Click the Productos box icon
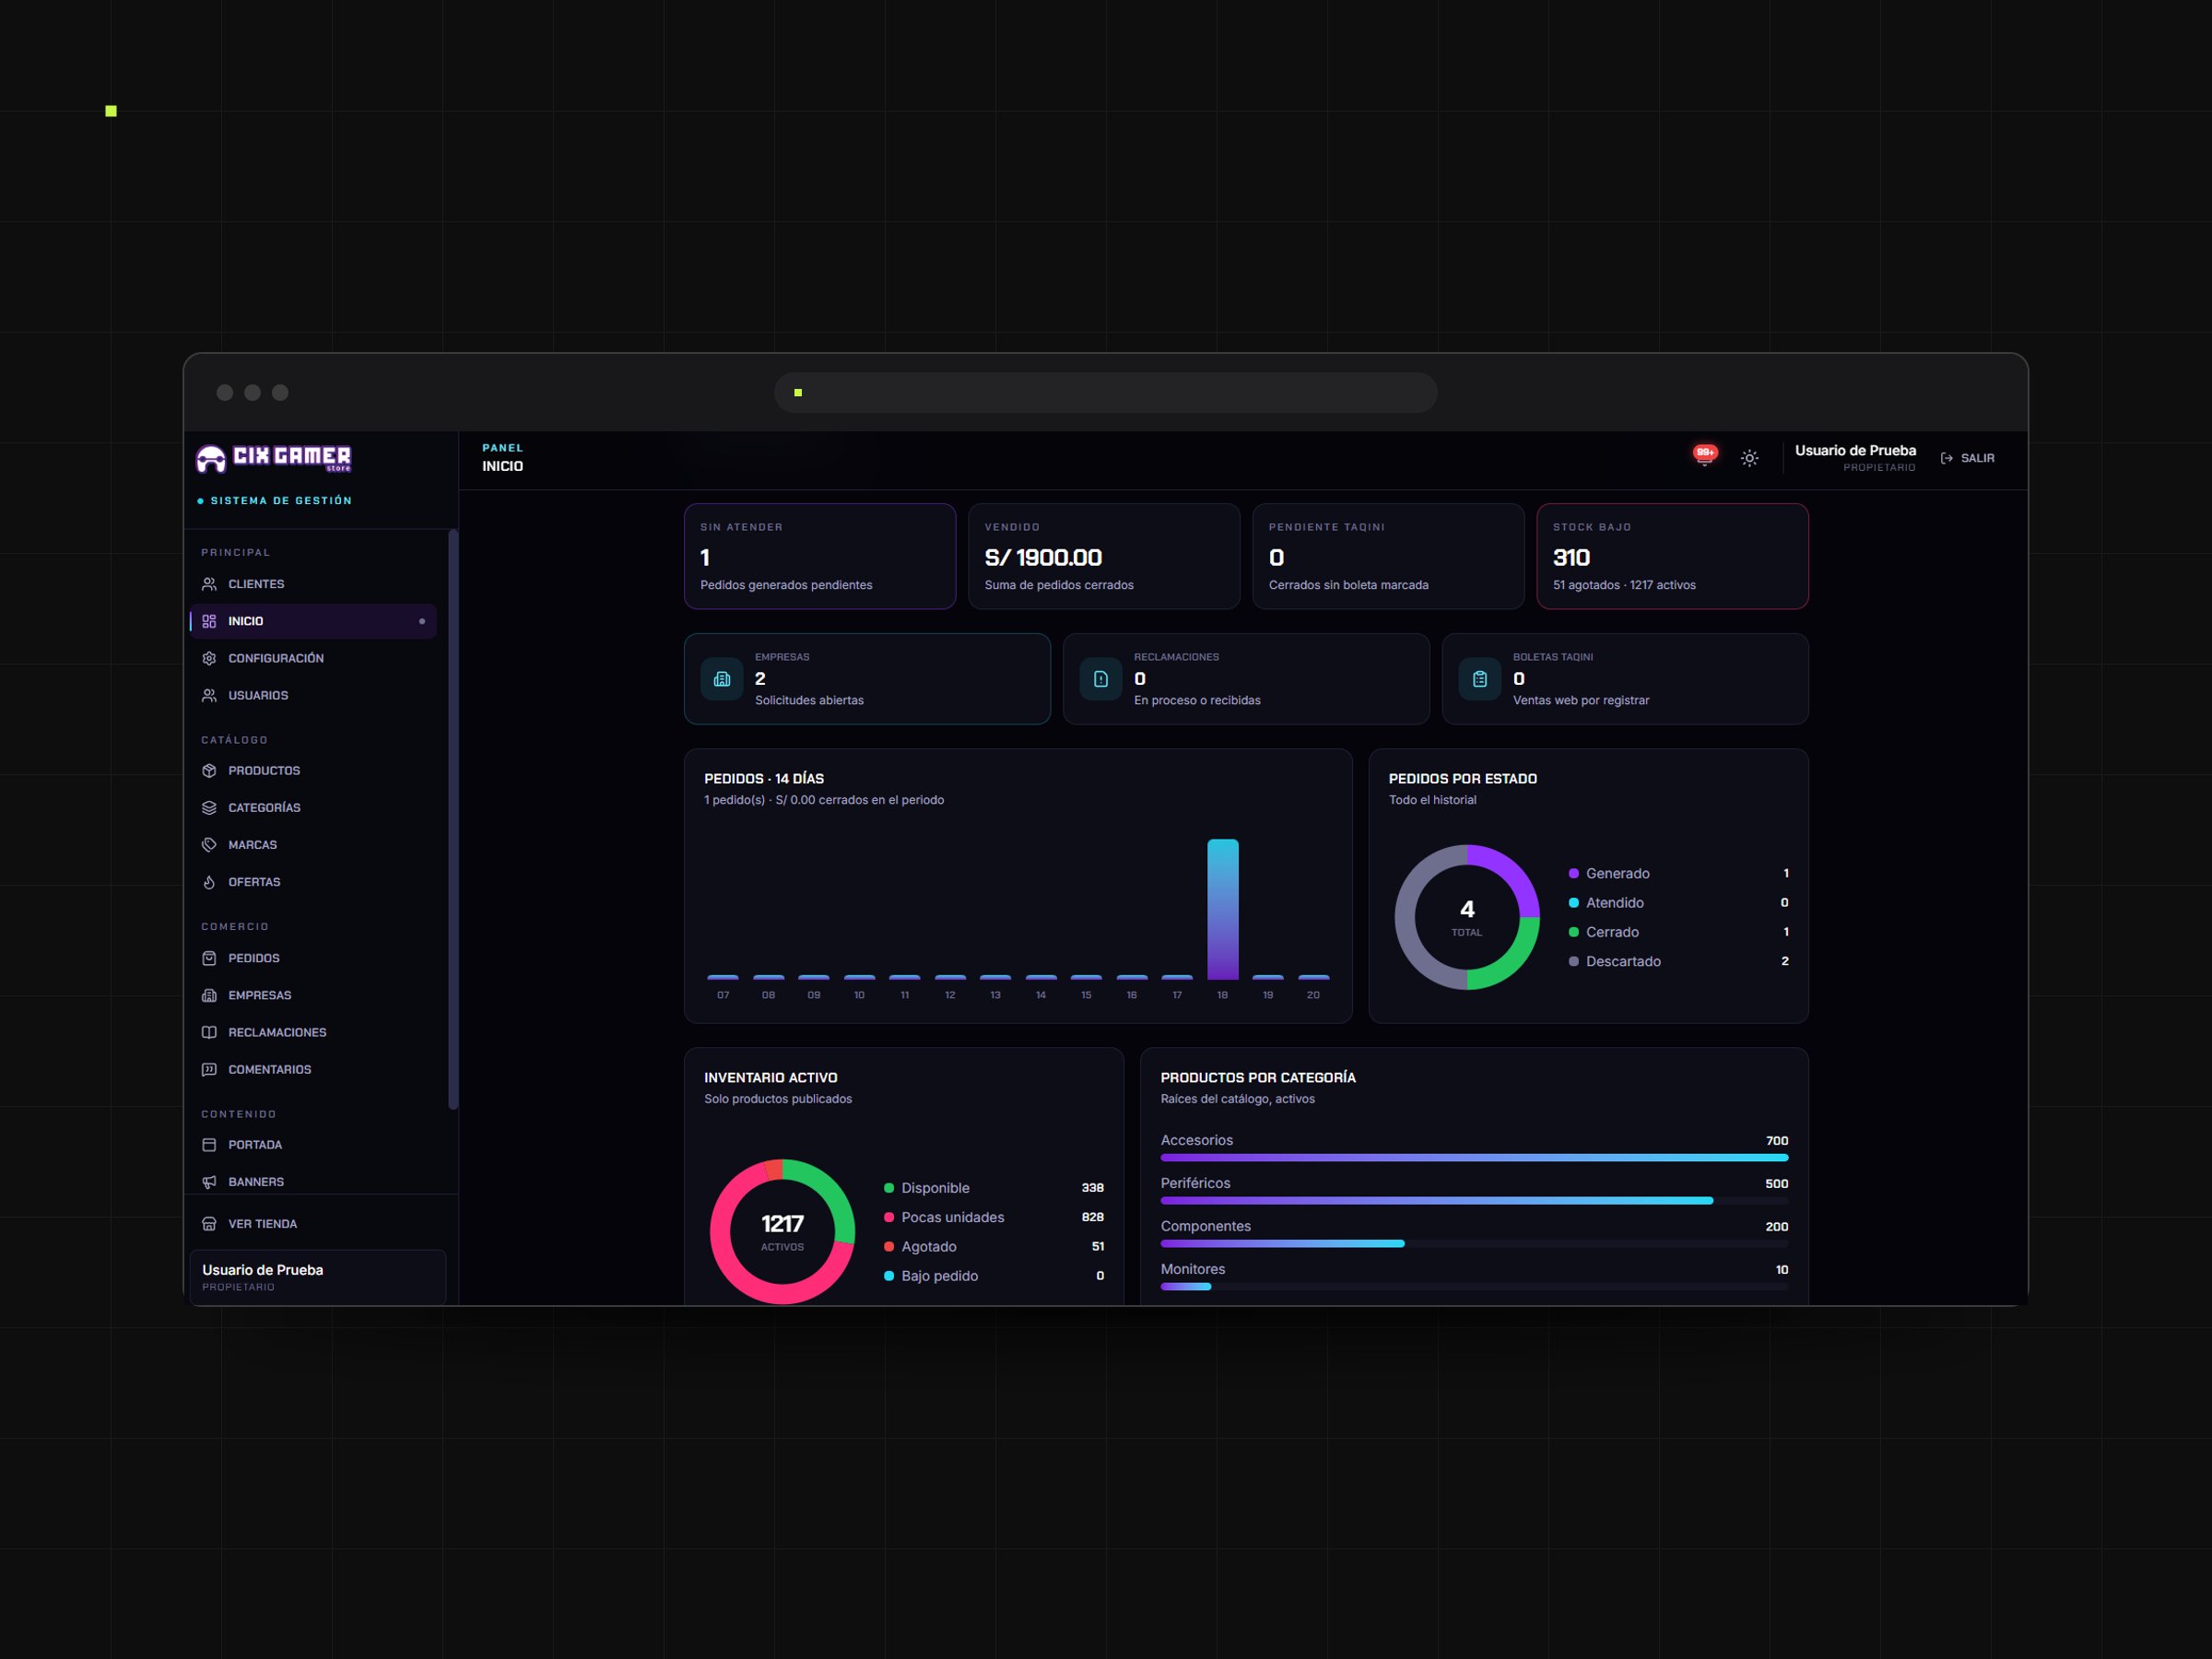 coord(209,771)
